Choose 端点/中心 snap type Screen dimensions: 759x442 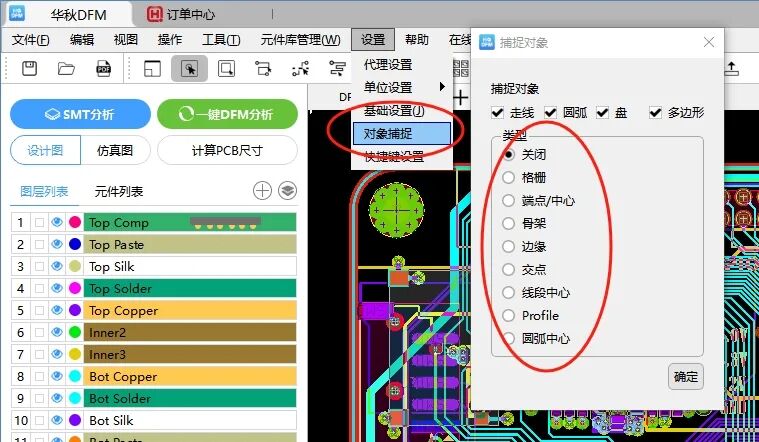[508, 200]
